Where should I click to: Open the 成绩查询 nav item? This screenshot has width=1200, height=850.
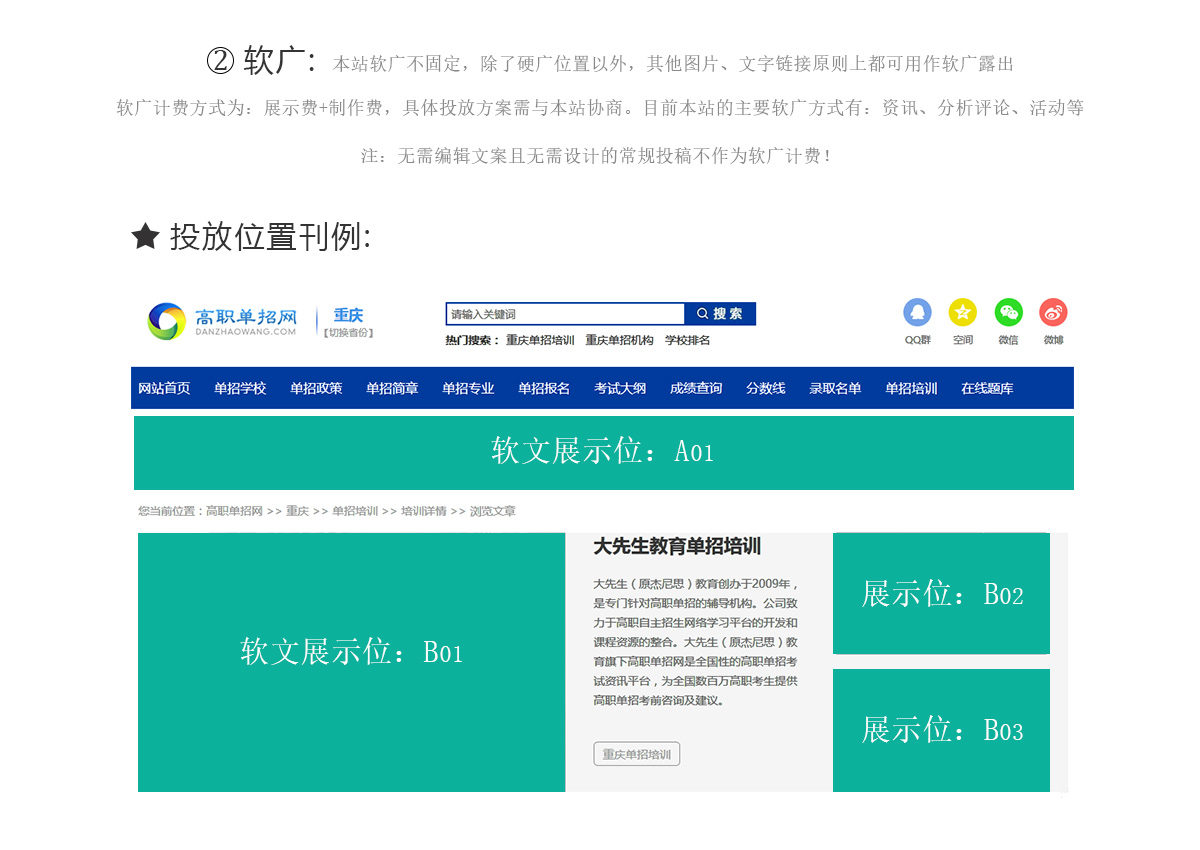pos(696,388)
